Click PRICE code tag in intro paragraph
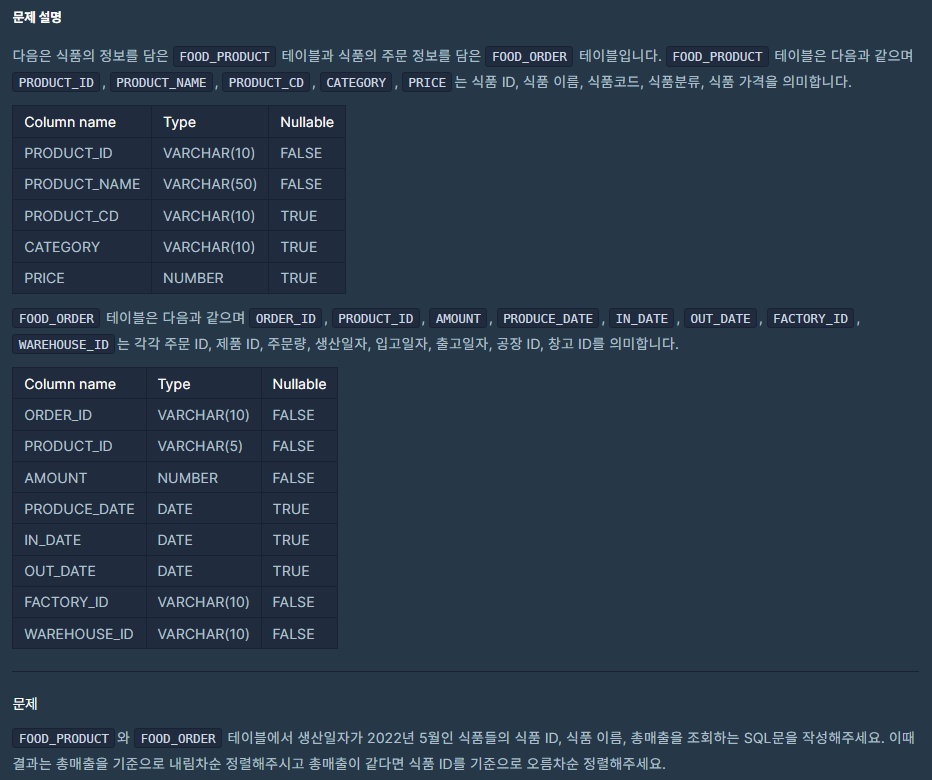Image resolution: width=932 pixels, height=780 pixels. click(427, 83)
